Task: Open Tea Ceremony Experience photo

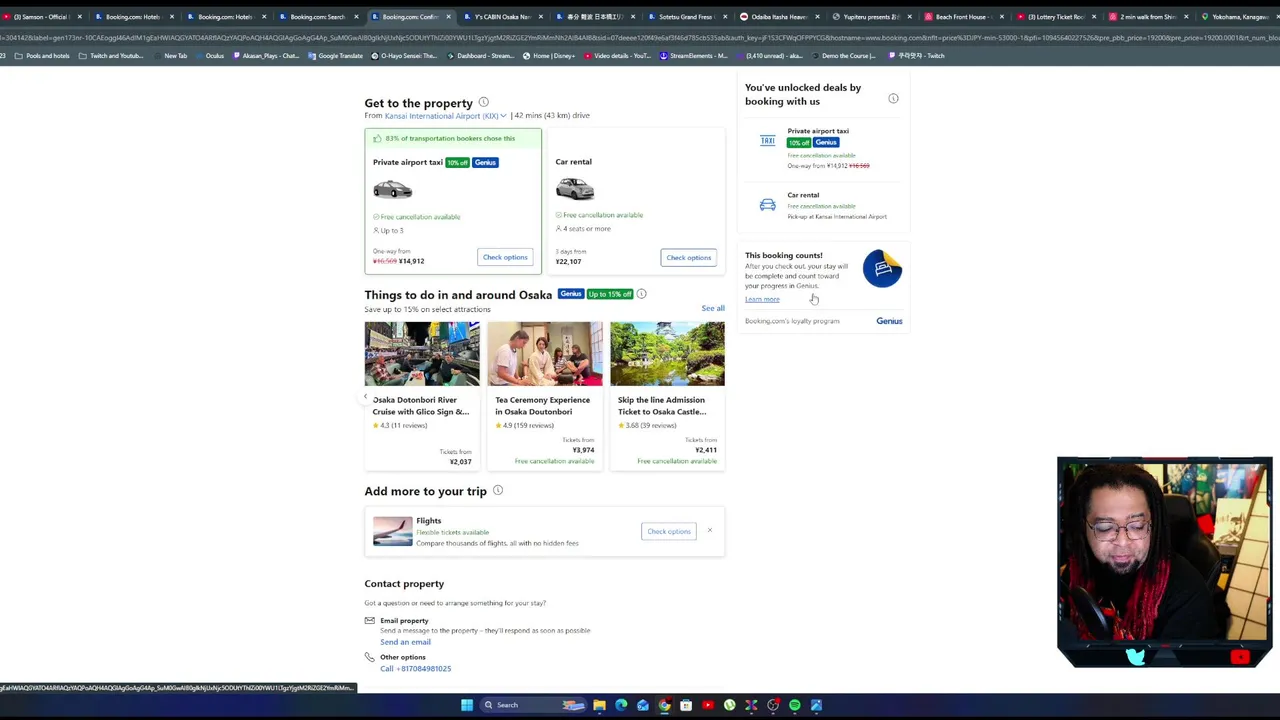Action: click(x=545, y=354)
